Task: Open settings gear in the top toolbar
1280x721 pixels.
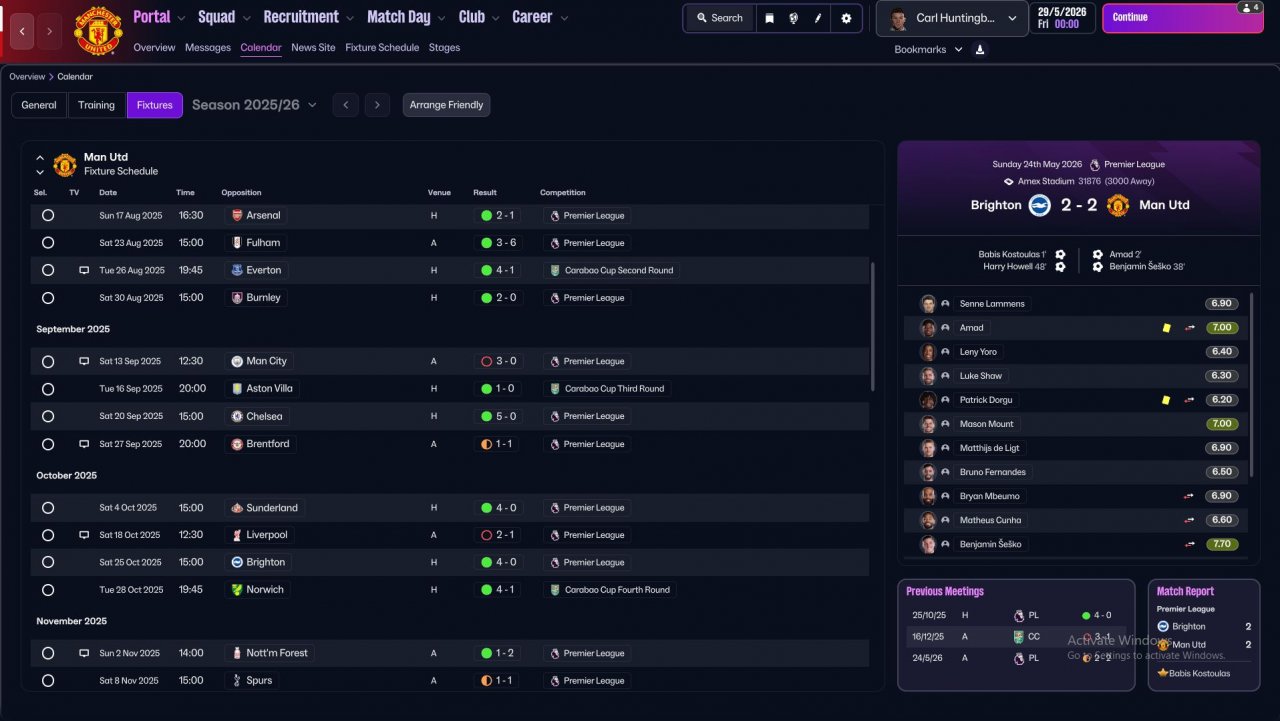Action: pyautogui.click(x=846, y=18)
